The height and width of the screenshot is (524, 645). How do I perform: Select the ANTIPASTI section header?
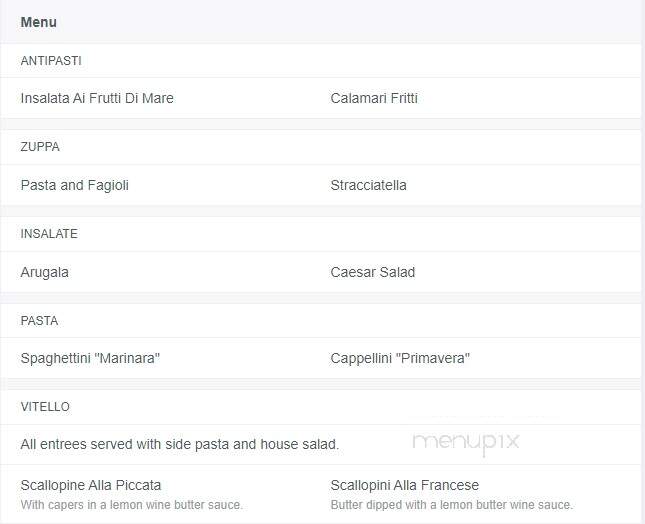point(51,61)
